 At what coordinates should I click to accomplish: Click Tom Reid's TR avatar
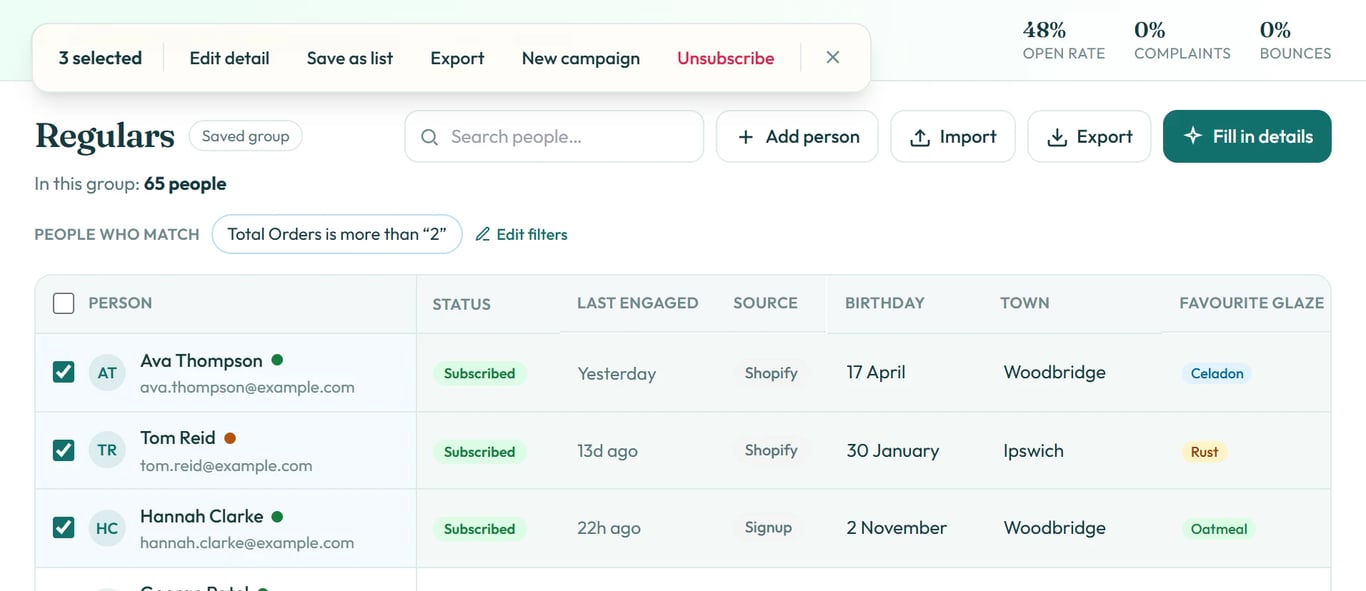(x=107, y=450)
